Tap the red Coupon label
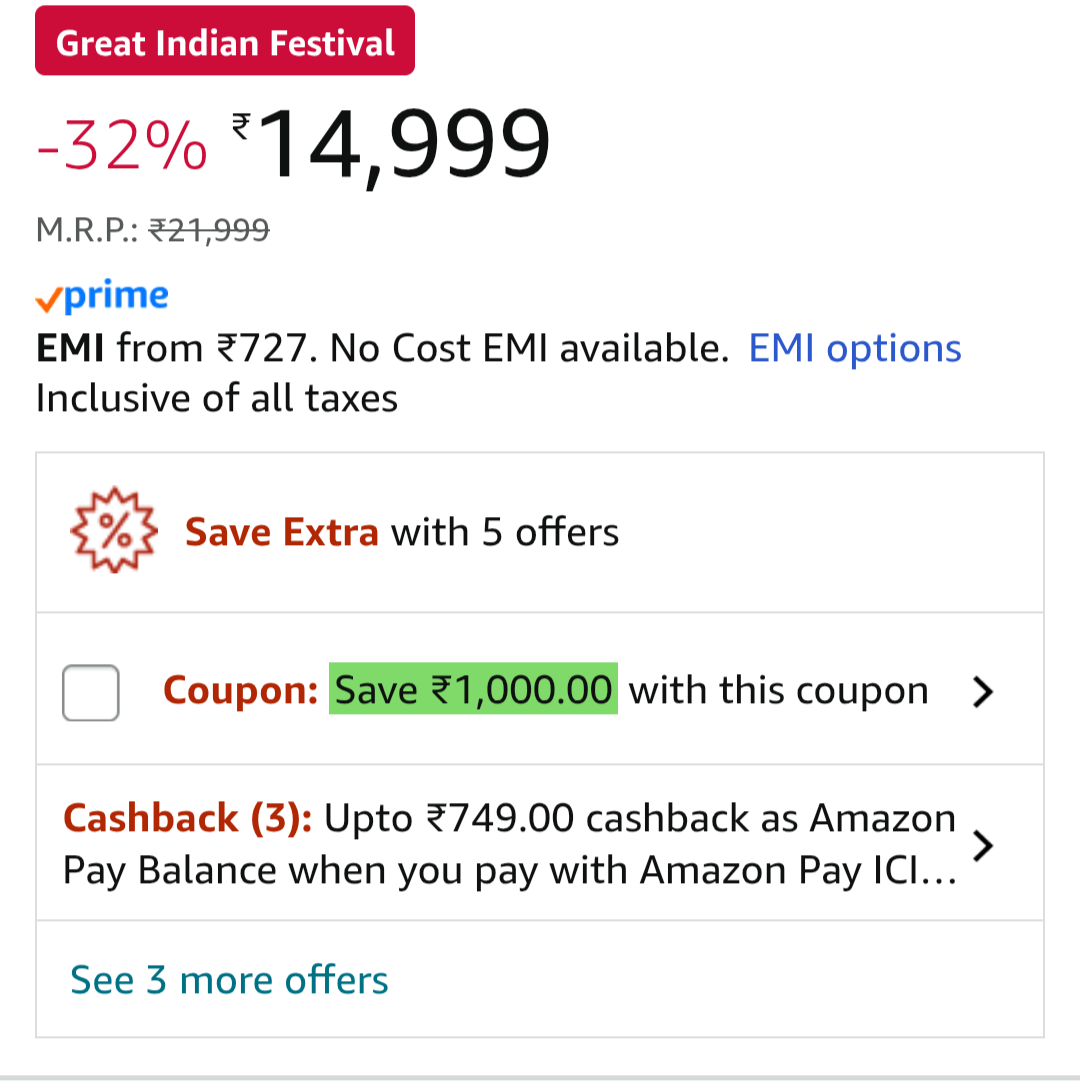Screen dimensions: 1080x1089 click(240, 690)
